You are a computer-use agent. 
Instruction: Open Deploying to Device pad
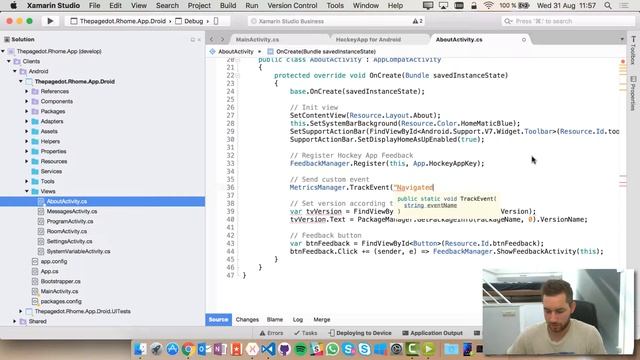pos(360,333)
